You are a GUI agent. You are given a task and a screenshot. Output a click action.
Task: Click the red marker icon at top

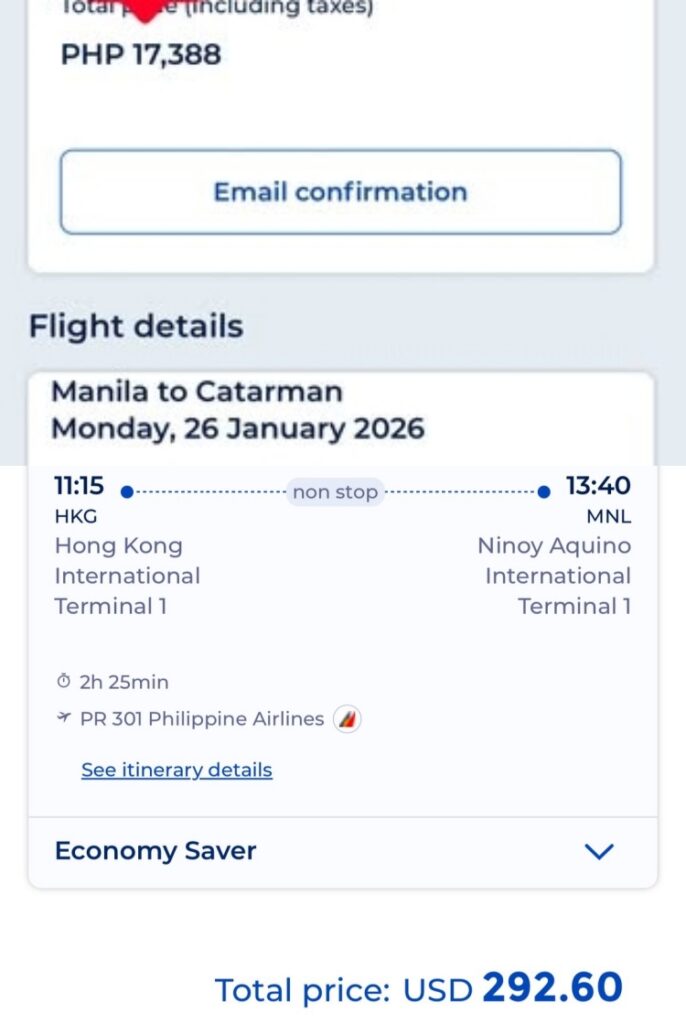(x=146, y=10)
